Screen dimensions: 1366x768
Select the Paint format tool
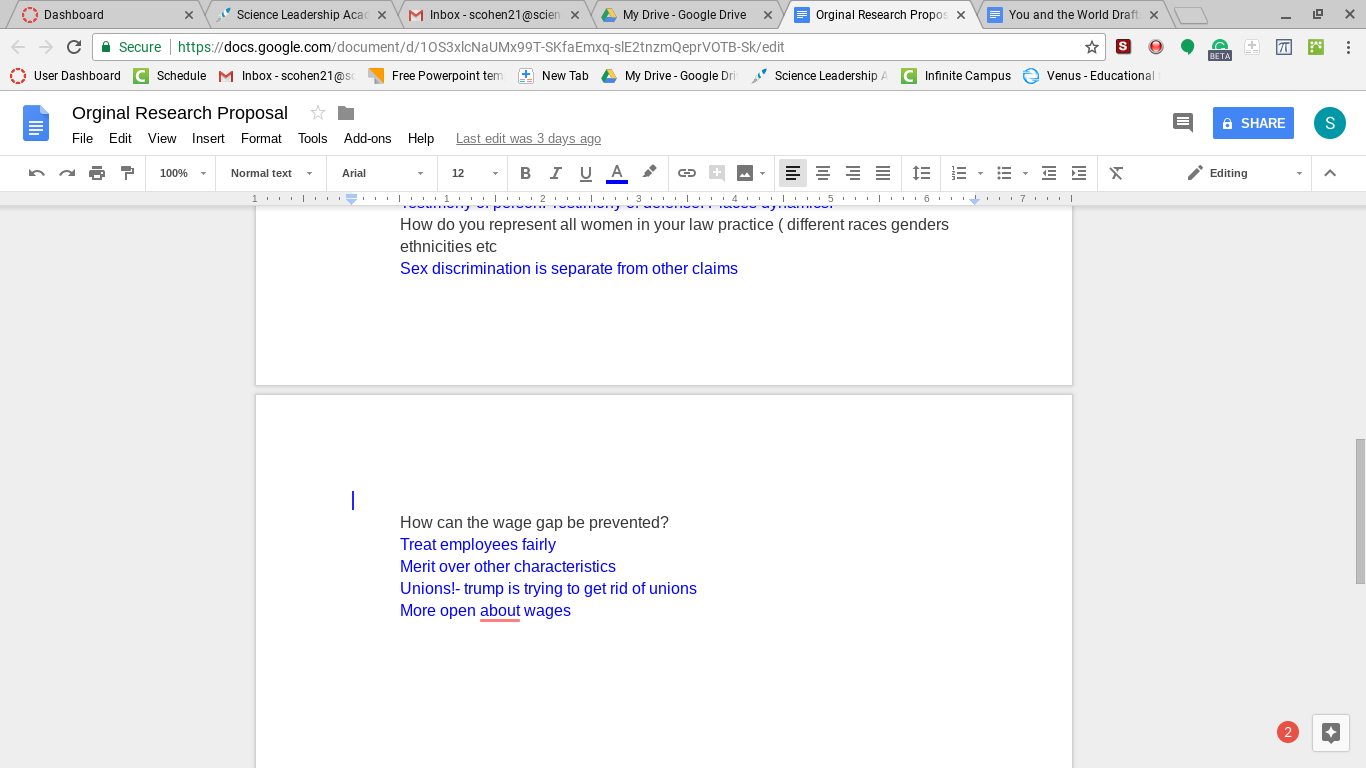point(127,173)
